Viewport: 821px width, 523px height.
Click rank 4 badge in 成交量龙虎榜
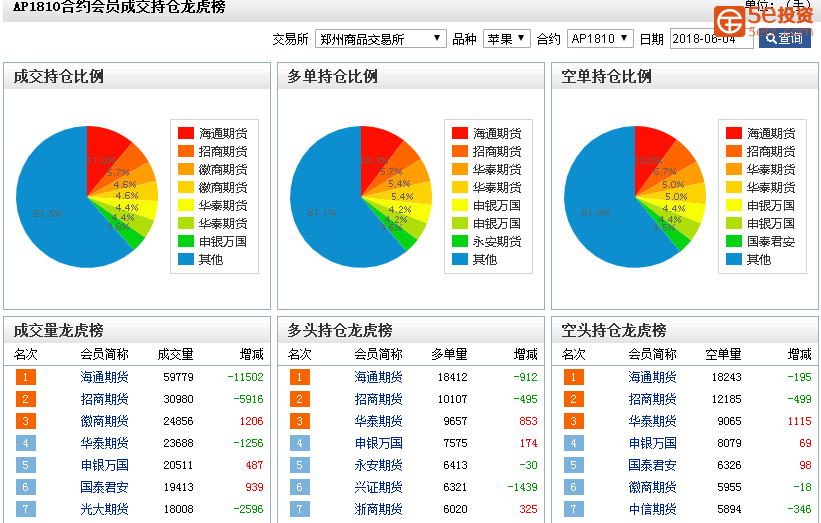[26, 443]
